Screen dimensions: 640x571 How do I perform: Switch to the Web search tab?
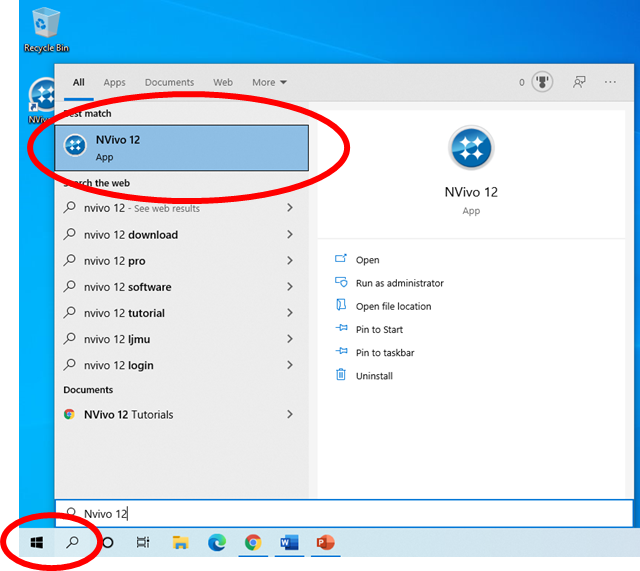click(223, 82)
